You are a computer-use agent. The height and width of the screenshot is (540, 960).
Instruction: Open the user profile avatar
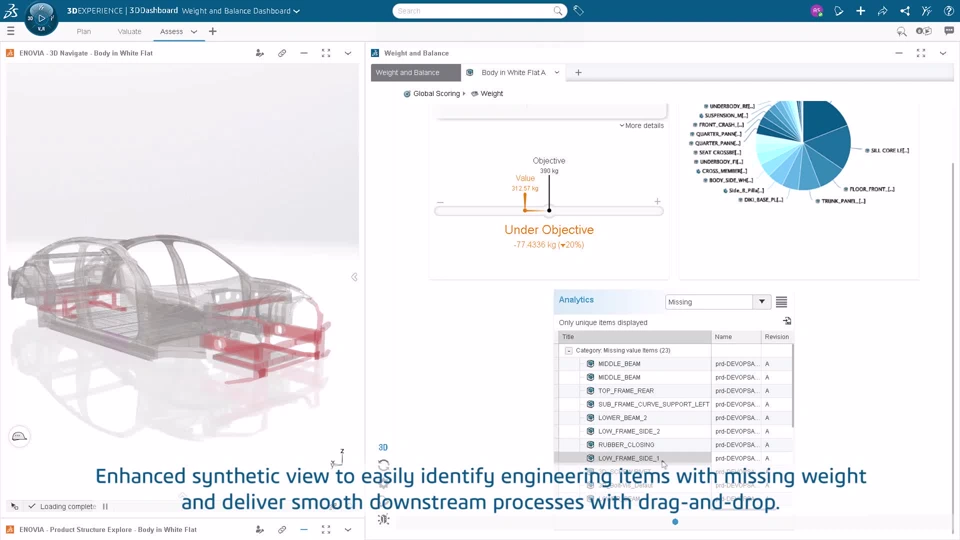816,10
